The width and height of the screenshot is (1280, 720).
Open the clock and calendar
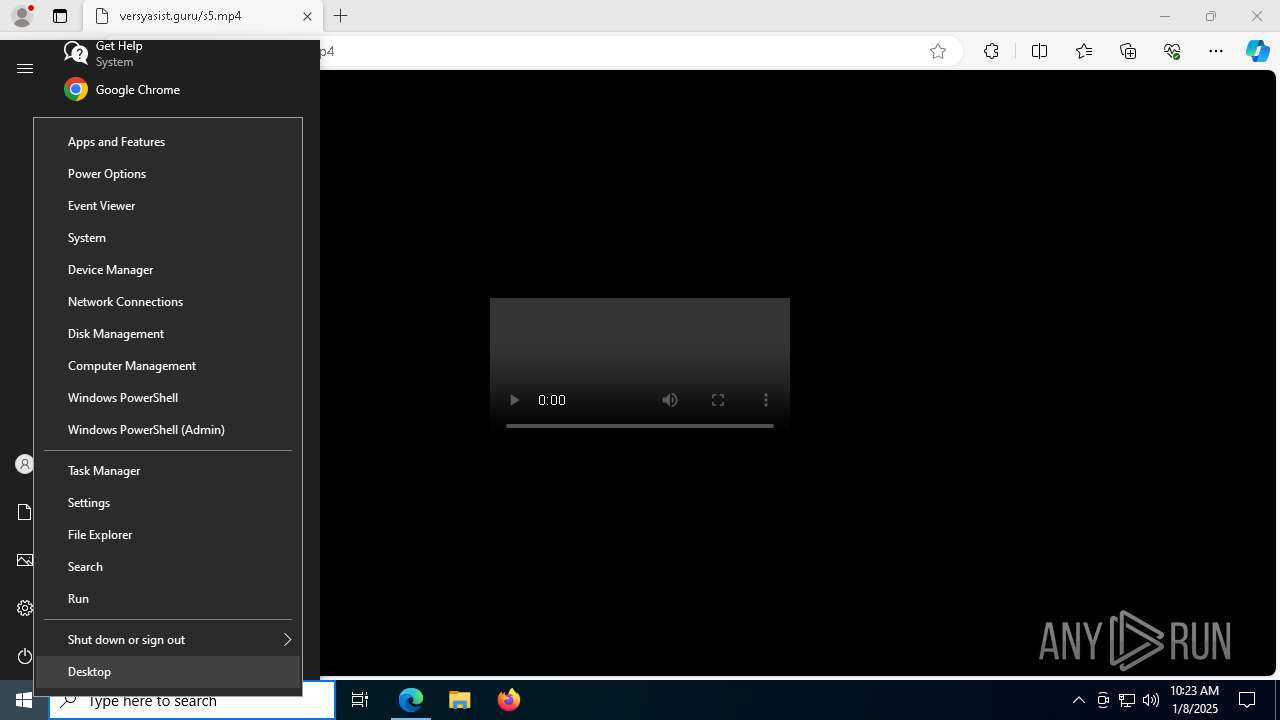[1194, 700]
